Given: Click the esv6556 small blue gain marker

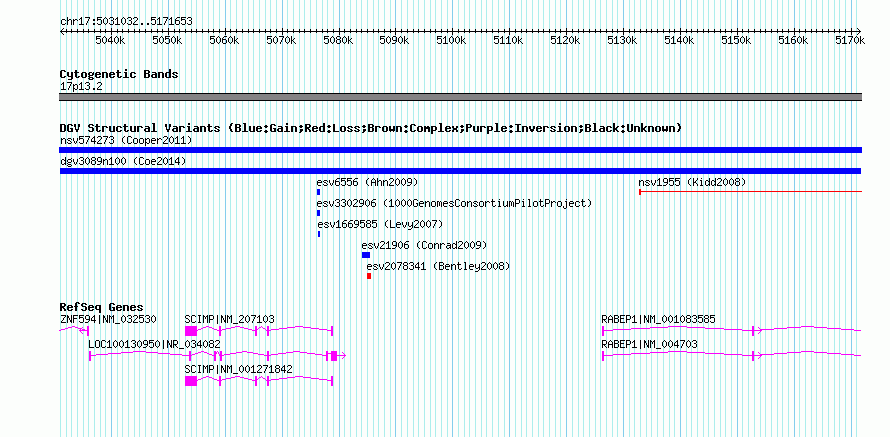Looking at the screenshot, I should point(318,192).
